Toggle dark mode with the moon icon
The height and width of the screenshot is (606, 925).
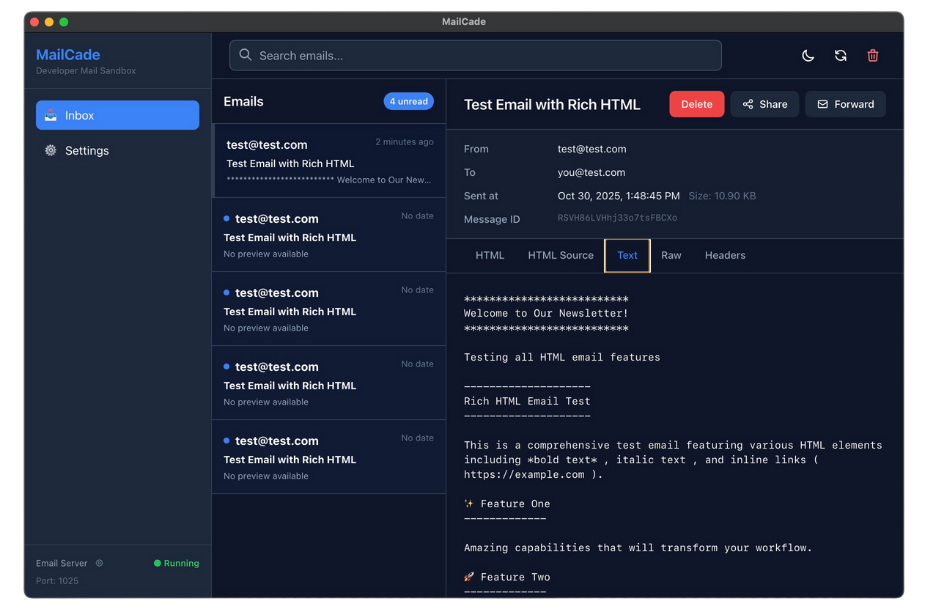coord(808,56)
